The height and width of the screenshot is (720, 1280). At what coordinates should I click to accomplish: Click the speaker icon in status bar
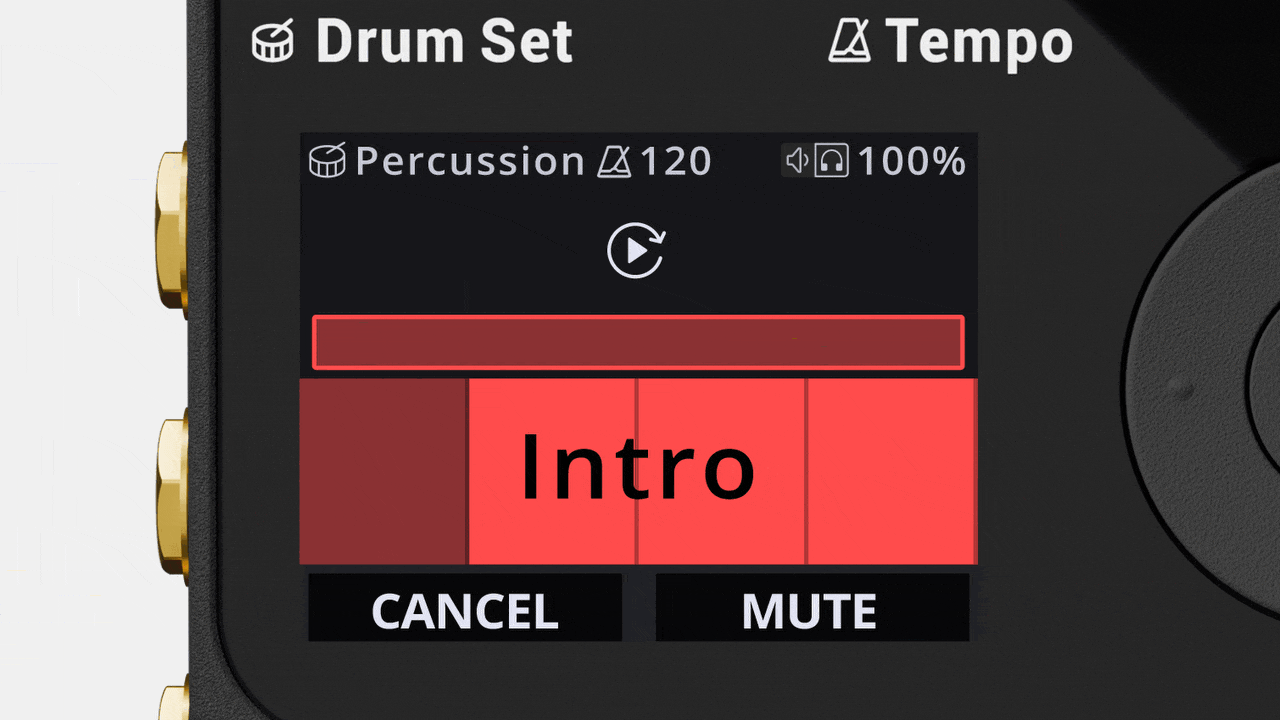(796, 161)
